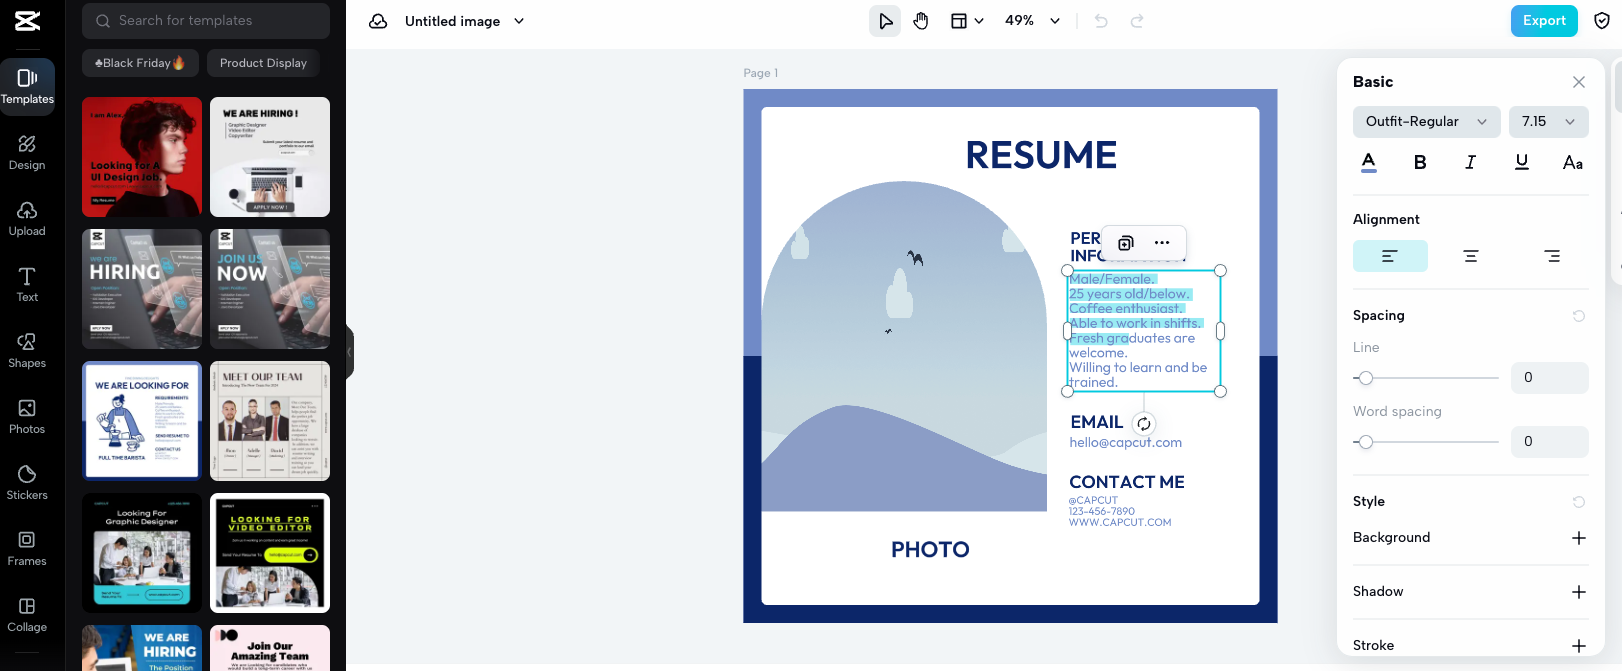Open the 49% zoom level dropdown

pos(1032,21)
